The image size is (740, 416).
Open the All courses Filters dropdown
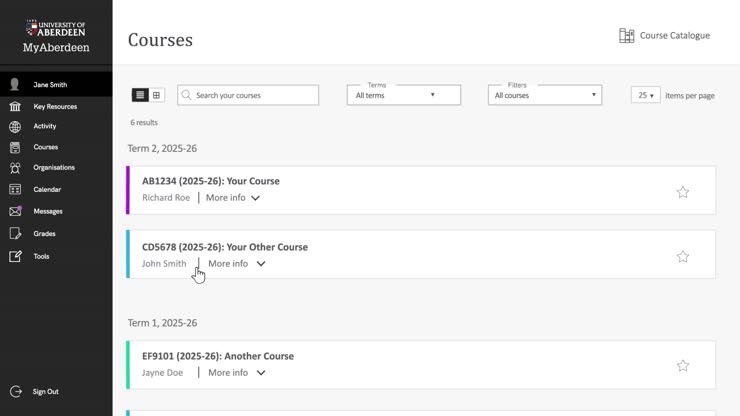(x=545, y=95)
